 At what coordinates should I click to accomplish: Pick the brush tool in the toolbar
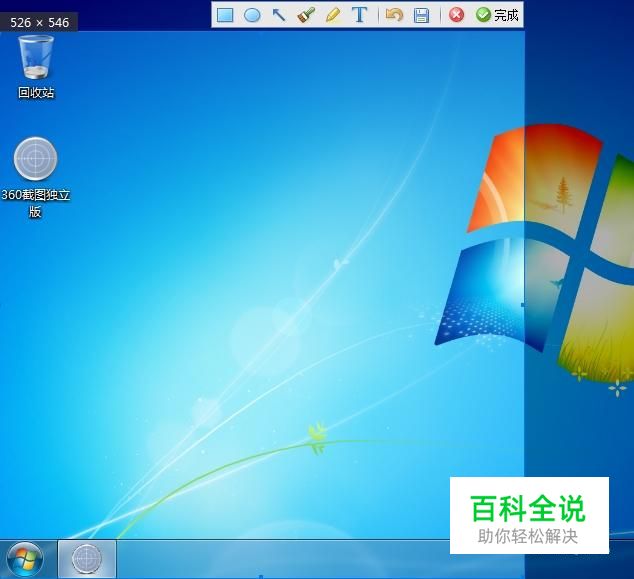(x=306, y=15)
